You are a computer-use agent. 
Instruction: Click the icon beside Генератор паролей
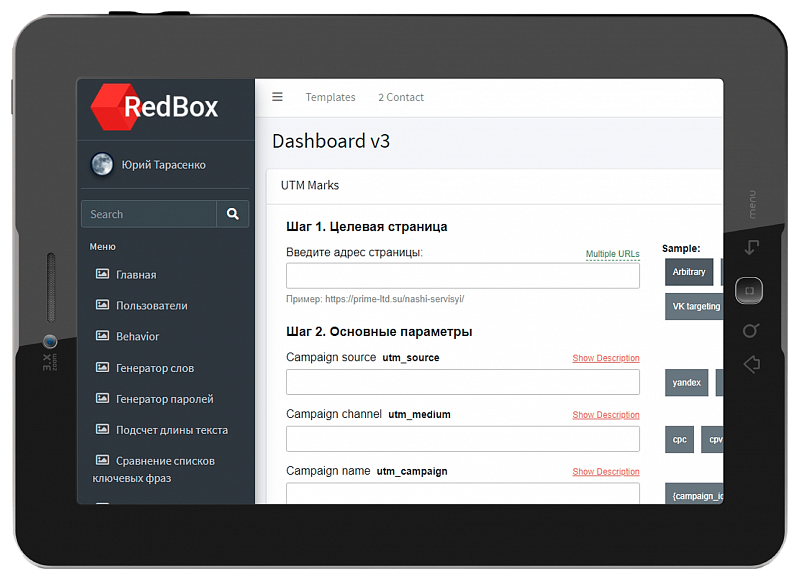point(102,399)
